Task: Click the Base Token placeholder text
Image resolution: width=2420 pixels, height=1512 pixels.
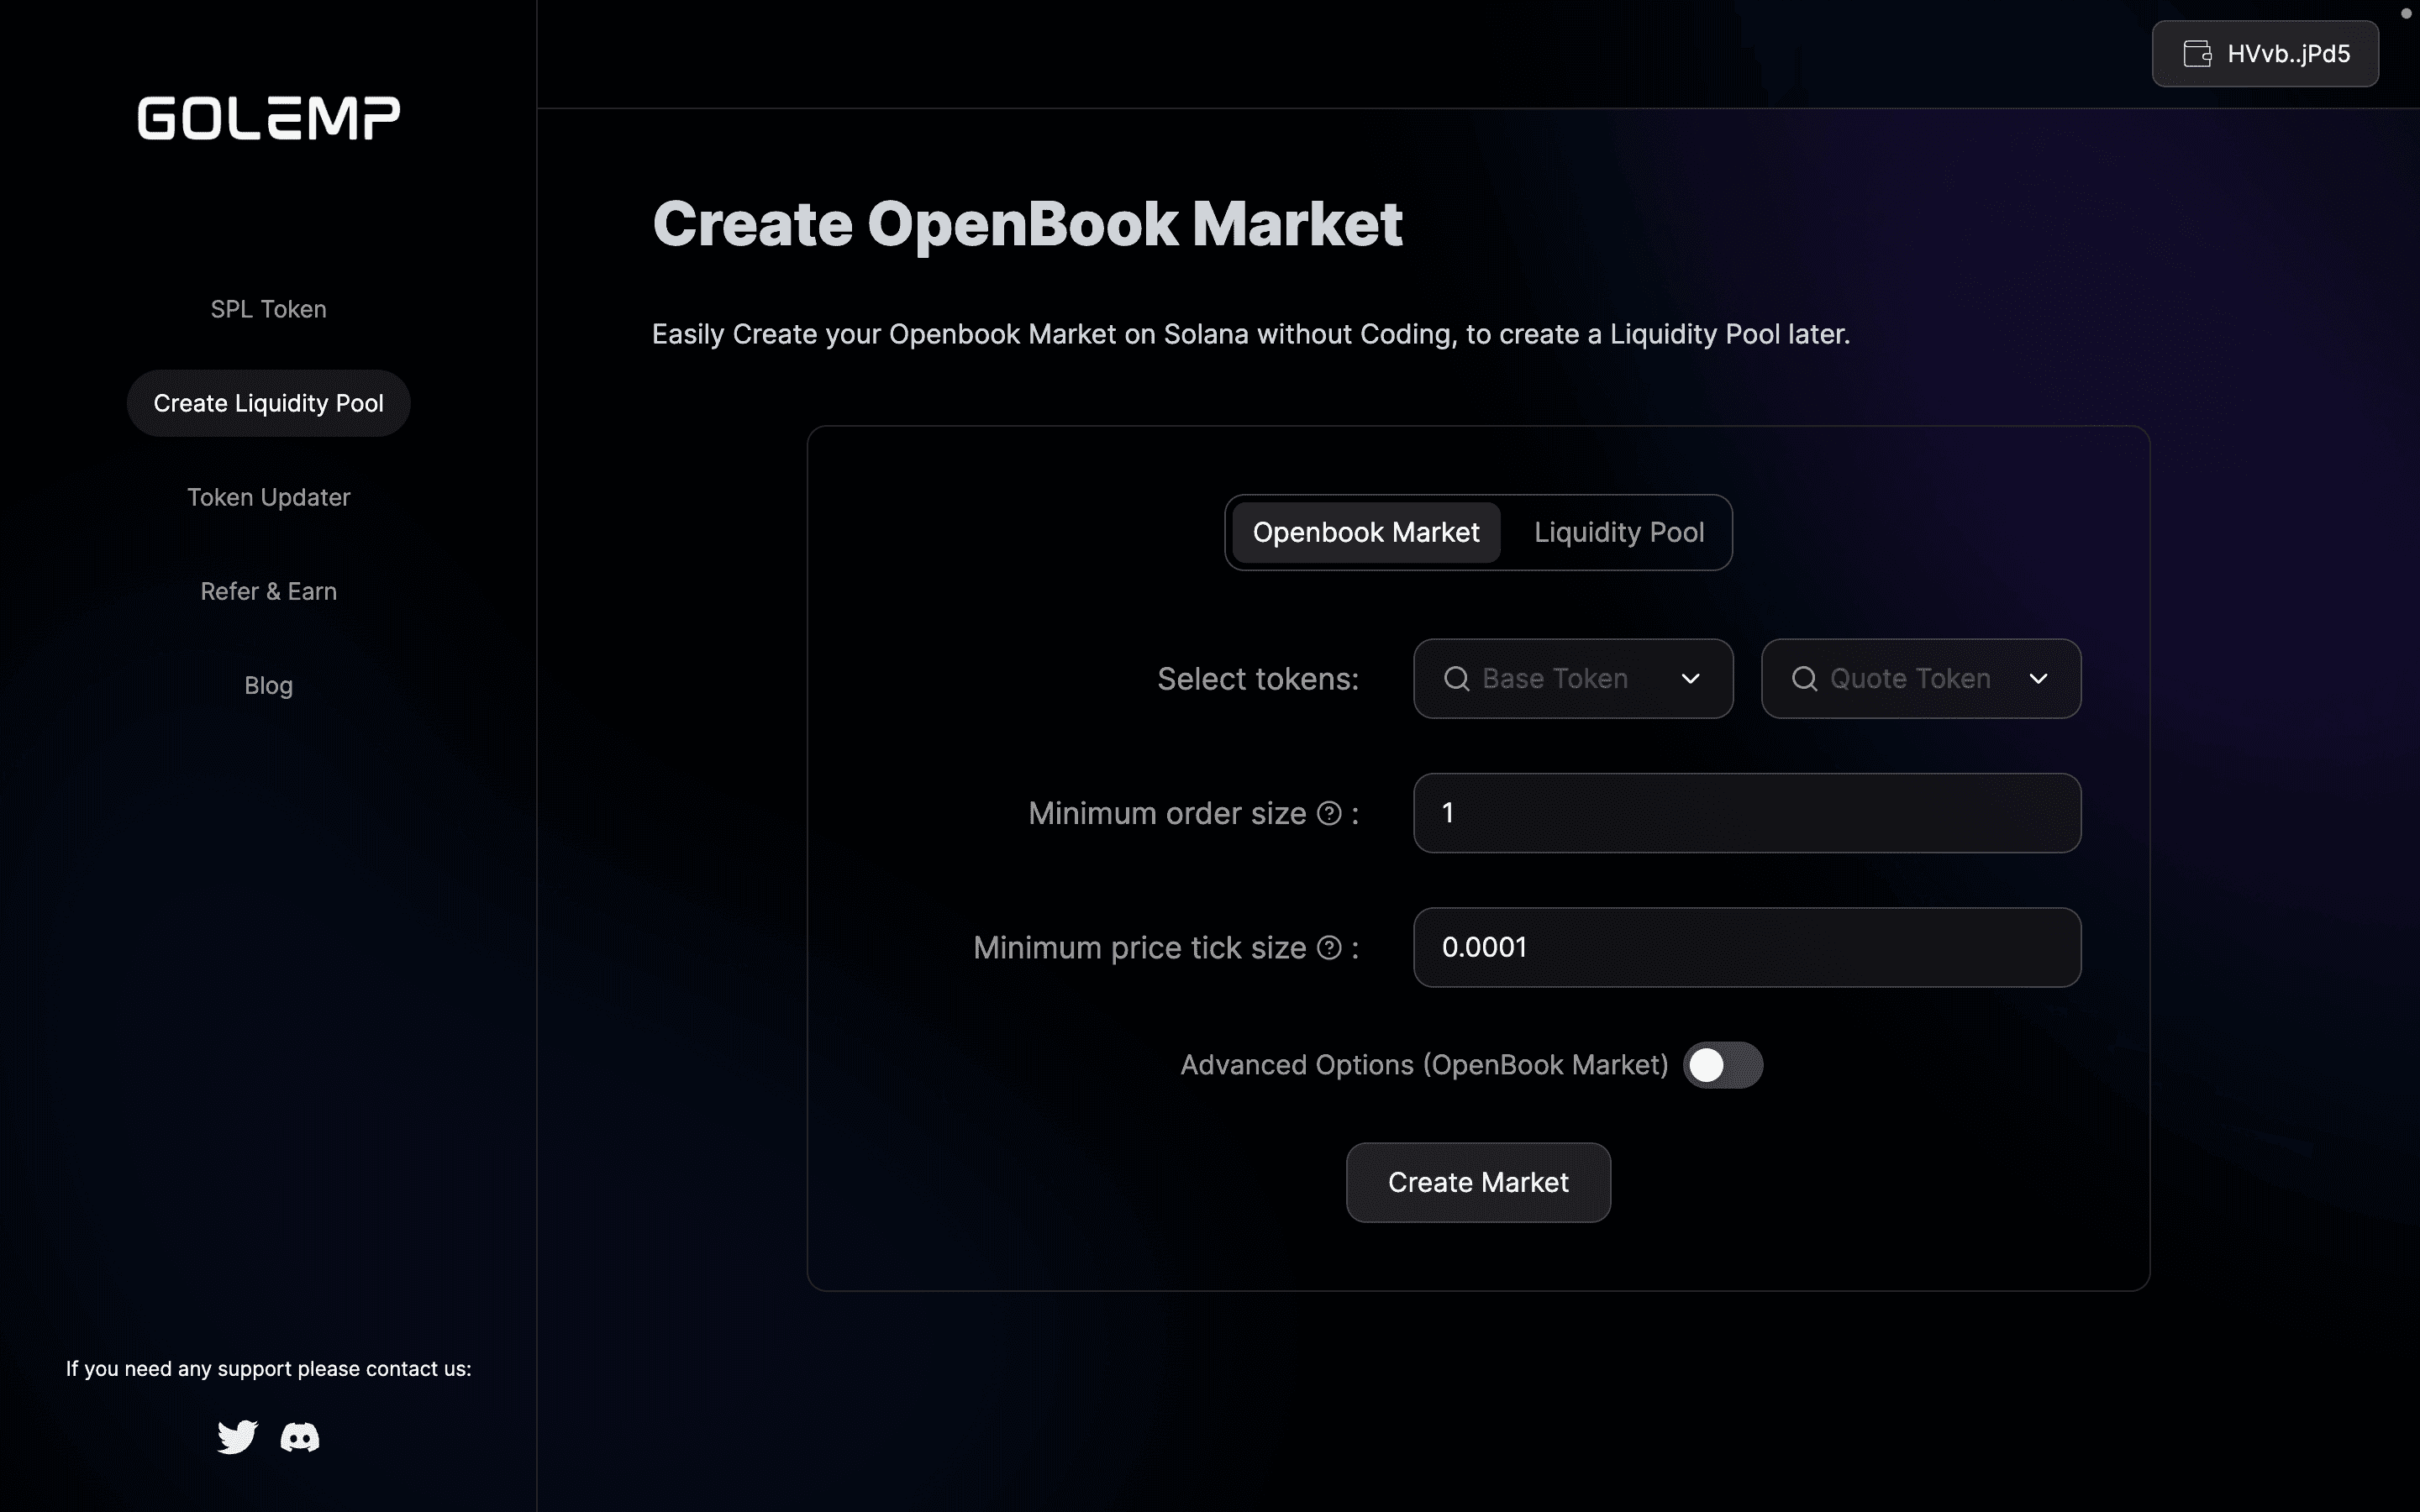Action: coord(1555,679)
